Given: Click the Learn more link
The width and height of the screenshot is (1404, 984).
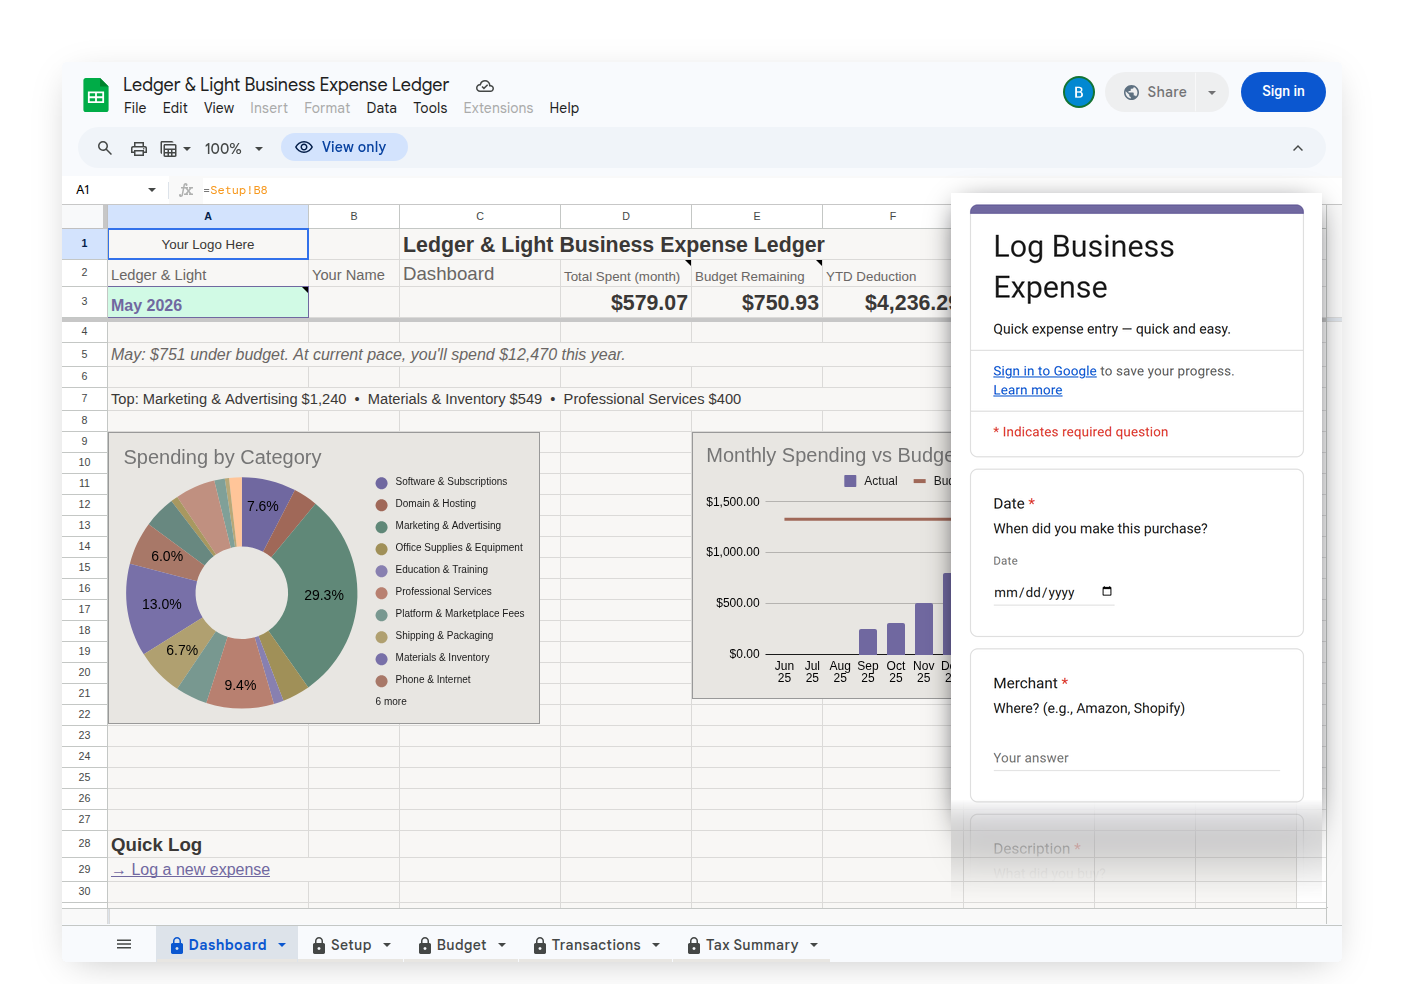Looking at the screenshot, I should coord(1027,390).
